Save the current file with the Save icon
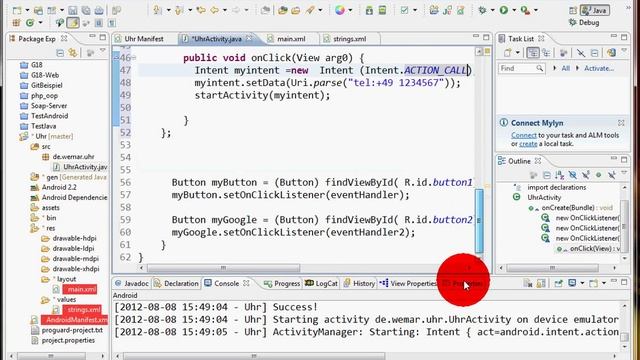Viewport: 640px width, 360px height. [73, 10]
